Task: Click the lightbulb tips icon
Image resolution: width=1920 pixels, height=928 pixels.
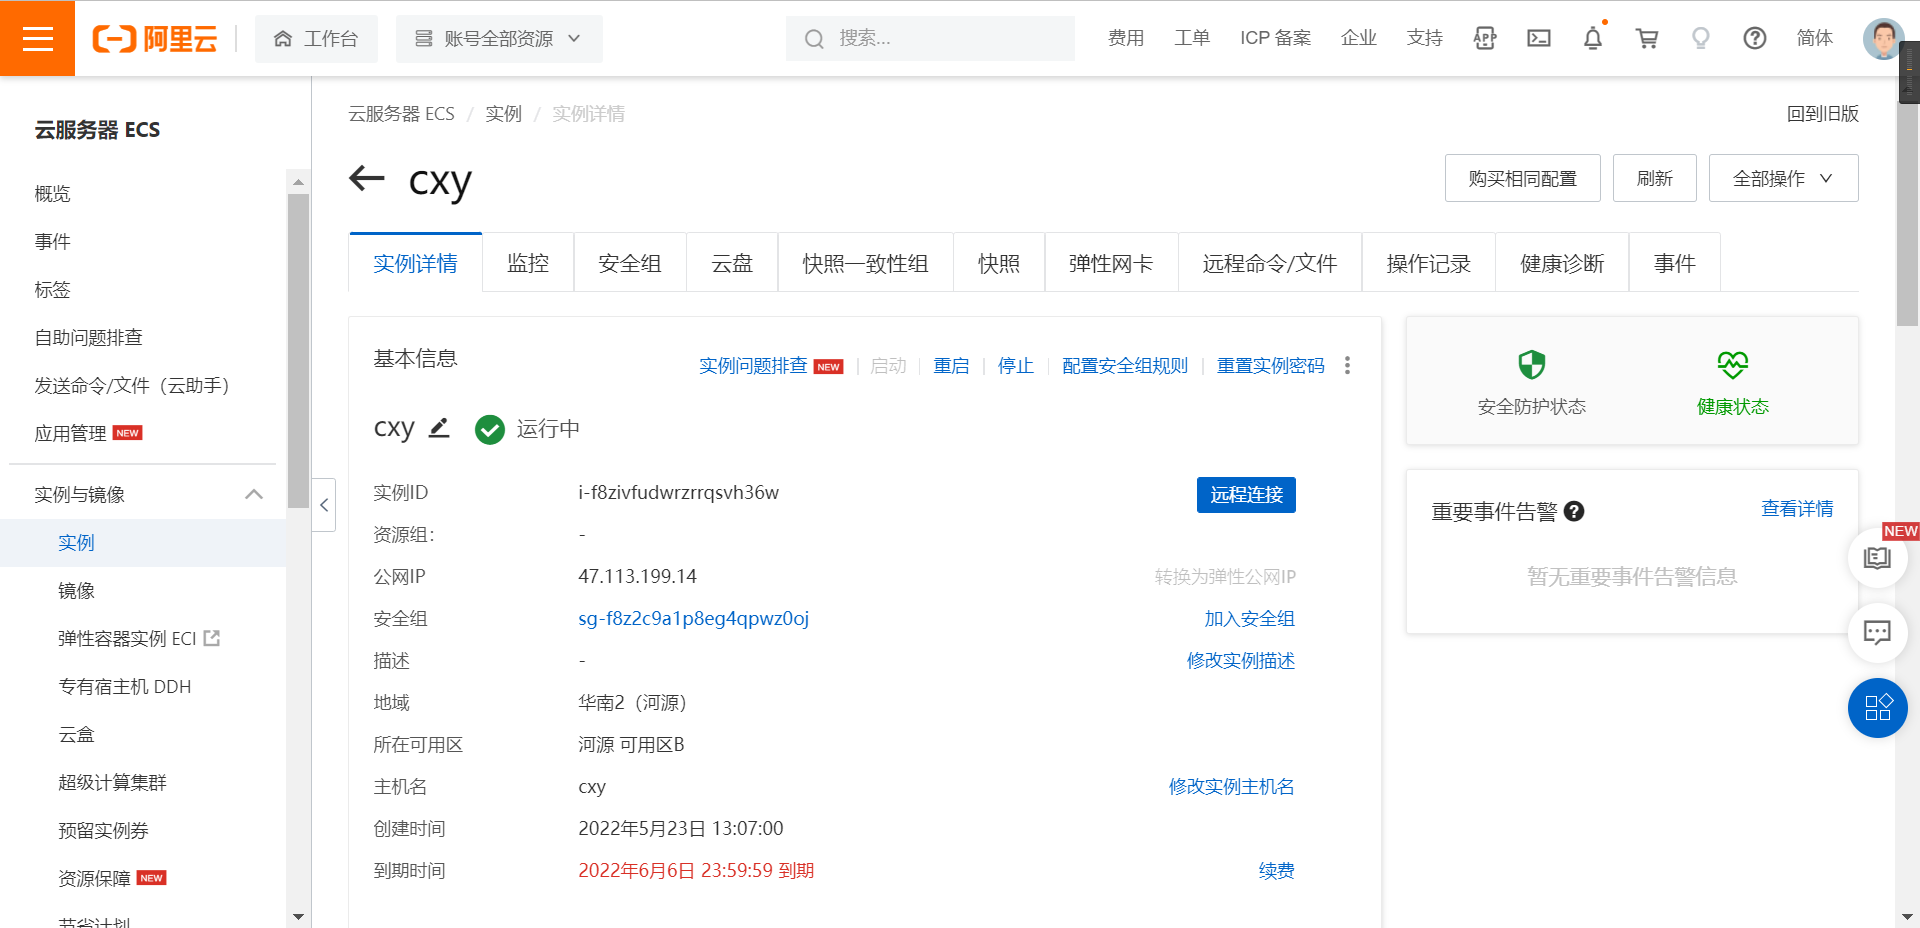Action: coord(1701,38)
